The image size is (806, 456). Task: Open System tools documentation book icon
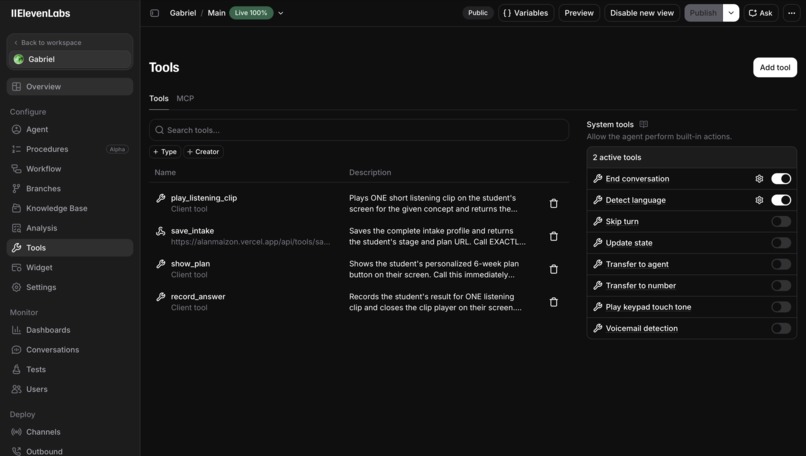coord(644,124)
